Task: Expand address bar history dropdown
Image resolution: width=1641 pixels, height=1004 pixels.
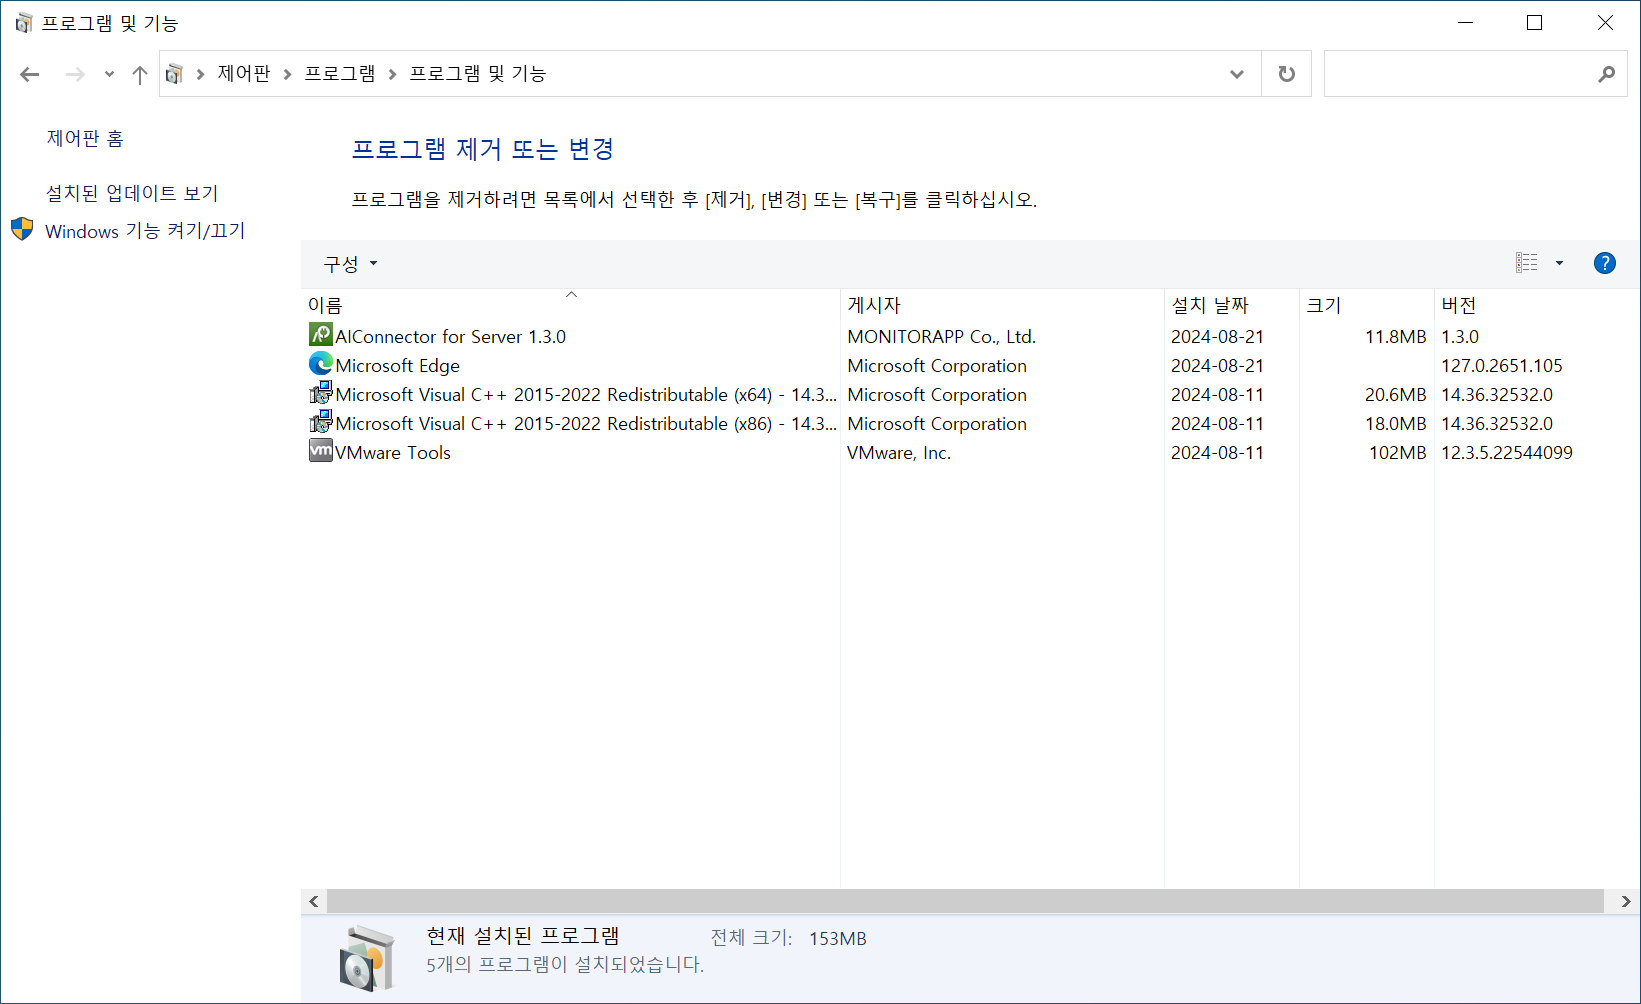Action: (x=1237, y=74)
